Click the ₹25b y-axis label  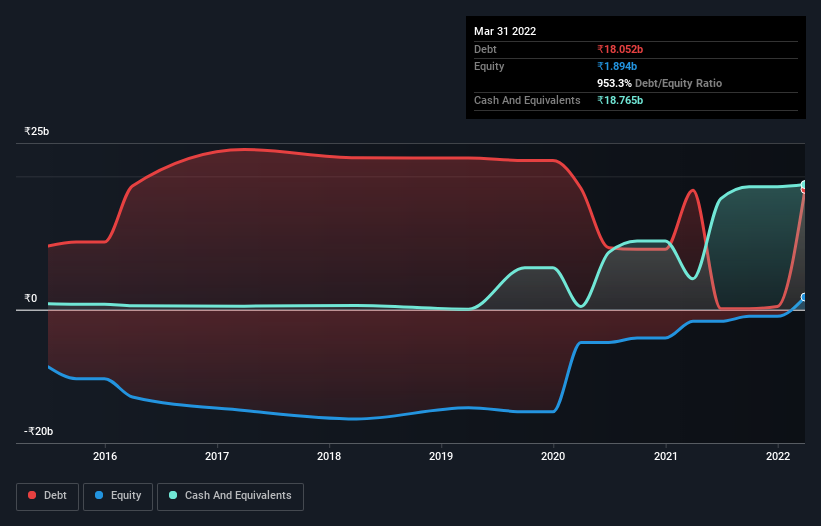tap(37, 131)
